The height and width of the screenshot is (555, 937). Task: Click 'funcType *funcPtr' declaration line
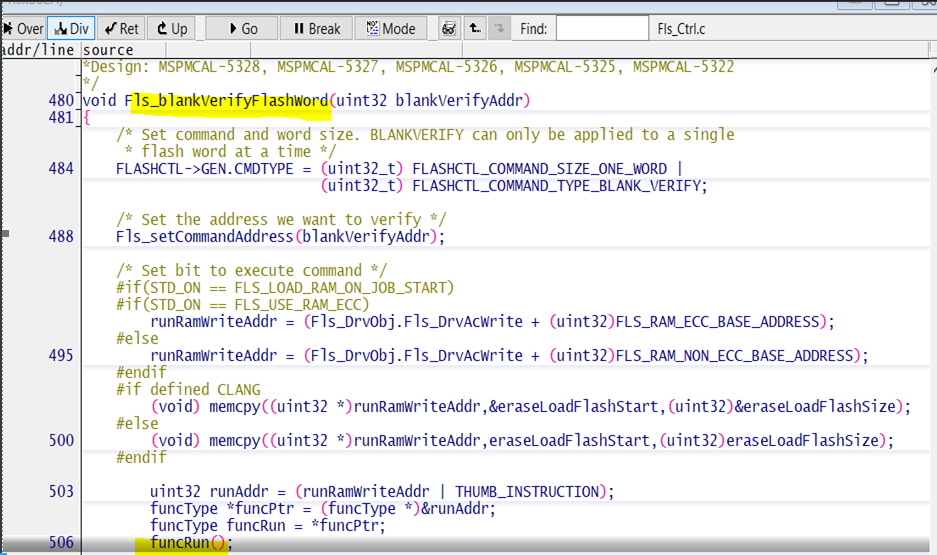[323, 508]
